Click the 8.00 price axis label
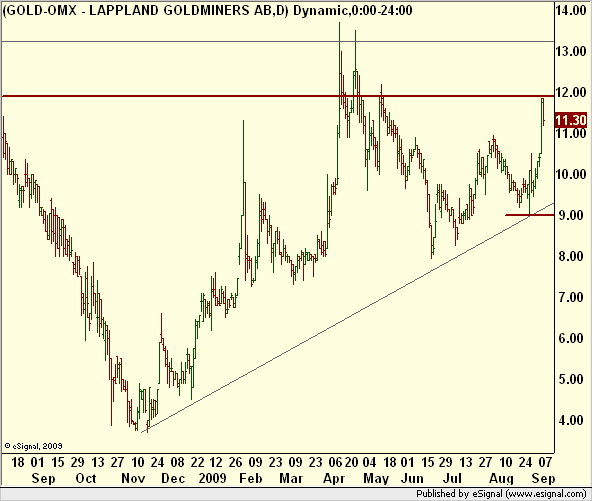The width and height of the screenshot is (592, 501). point(572,256)
